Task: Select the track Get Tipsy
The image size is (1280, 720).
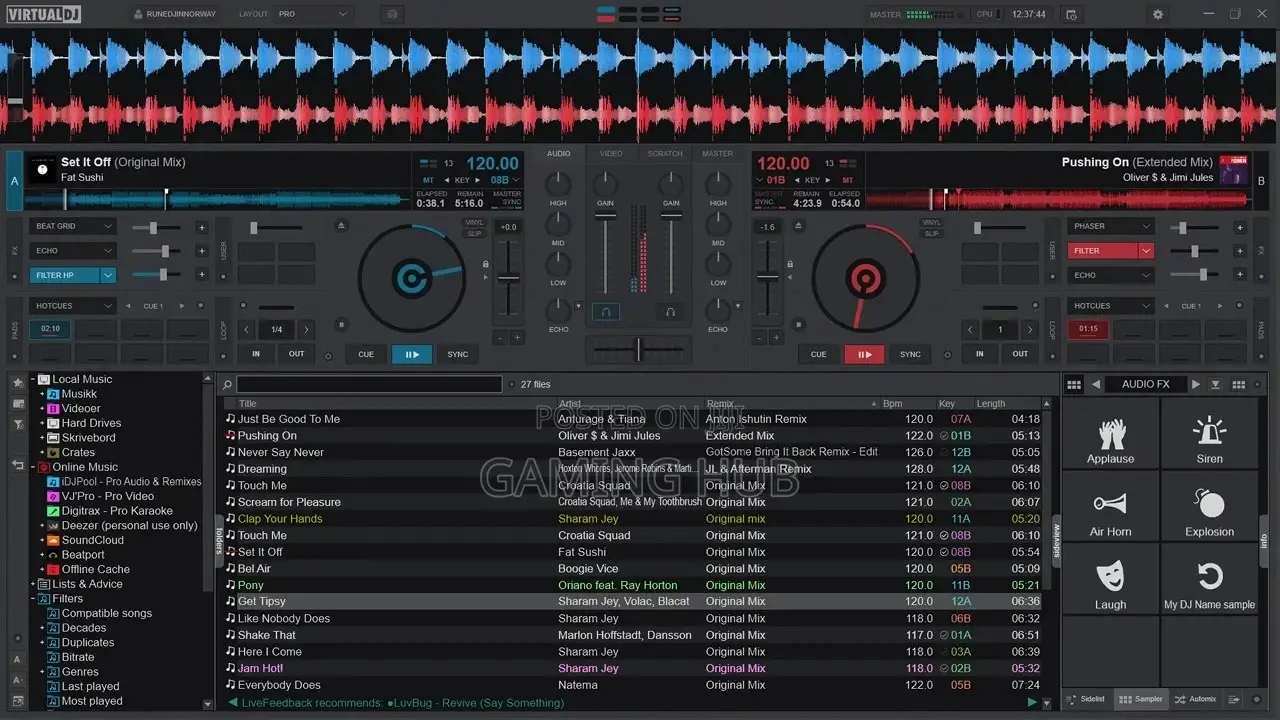Action: pyautogui.click(x=632, y=602)
